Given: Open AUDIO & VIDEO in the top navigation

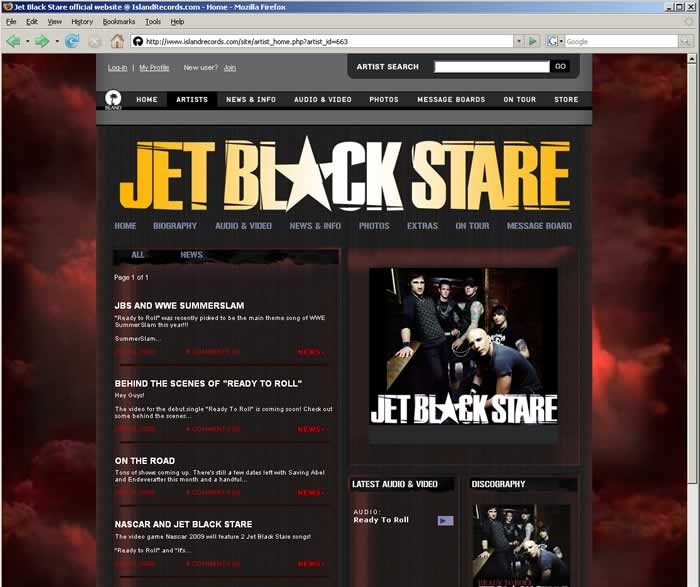Looking at the screenshot, I should point(323,100).
